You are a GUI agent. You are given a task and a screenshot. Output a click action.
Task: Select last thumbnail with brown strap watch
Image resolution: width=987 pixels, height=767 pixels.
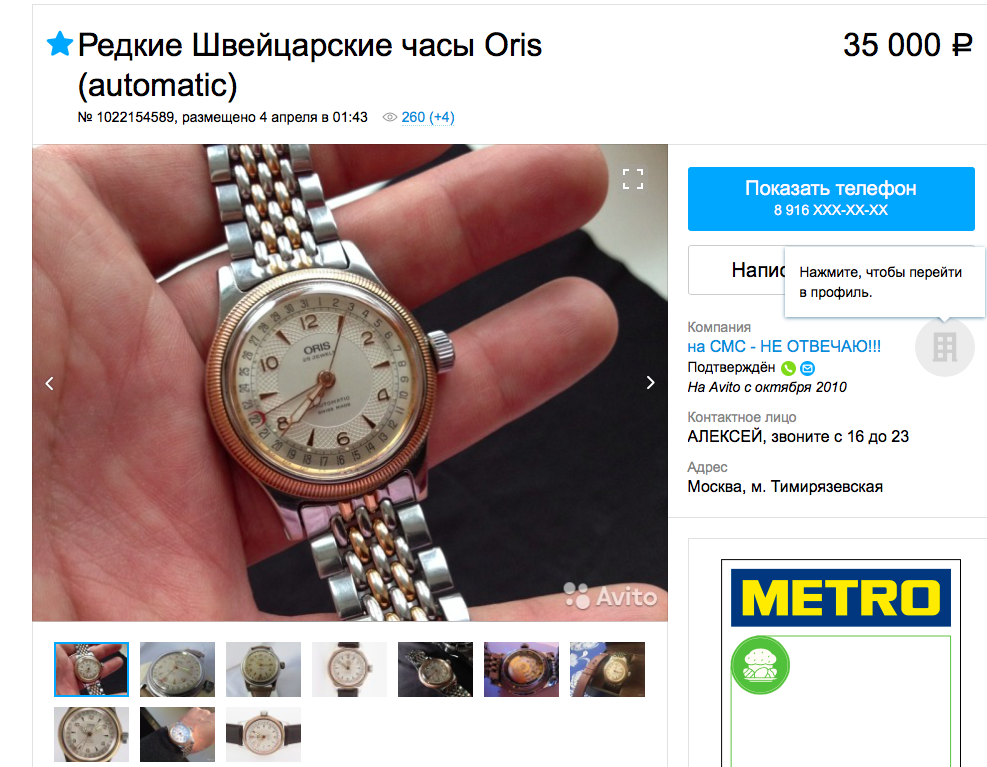tap(263, 734)
